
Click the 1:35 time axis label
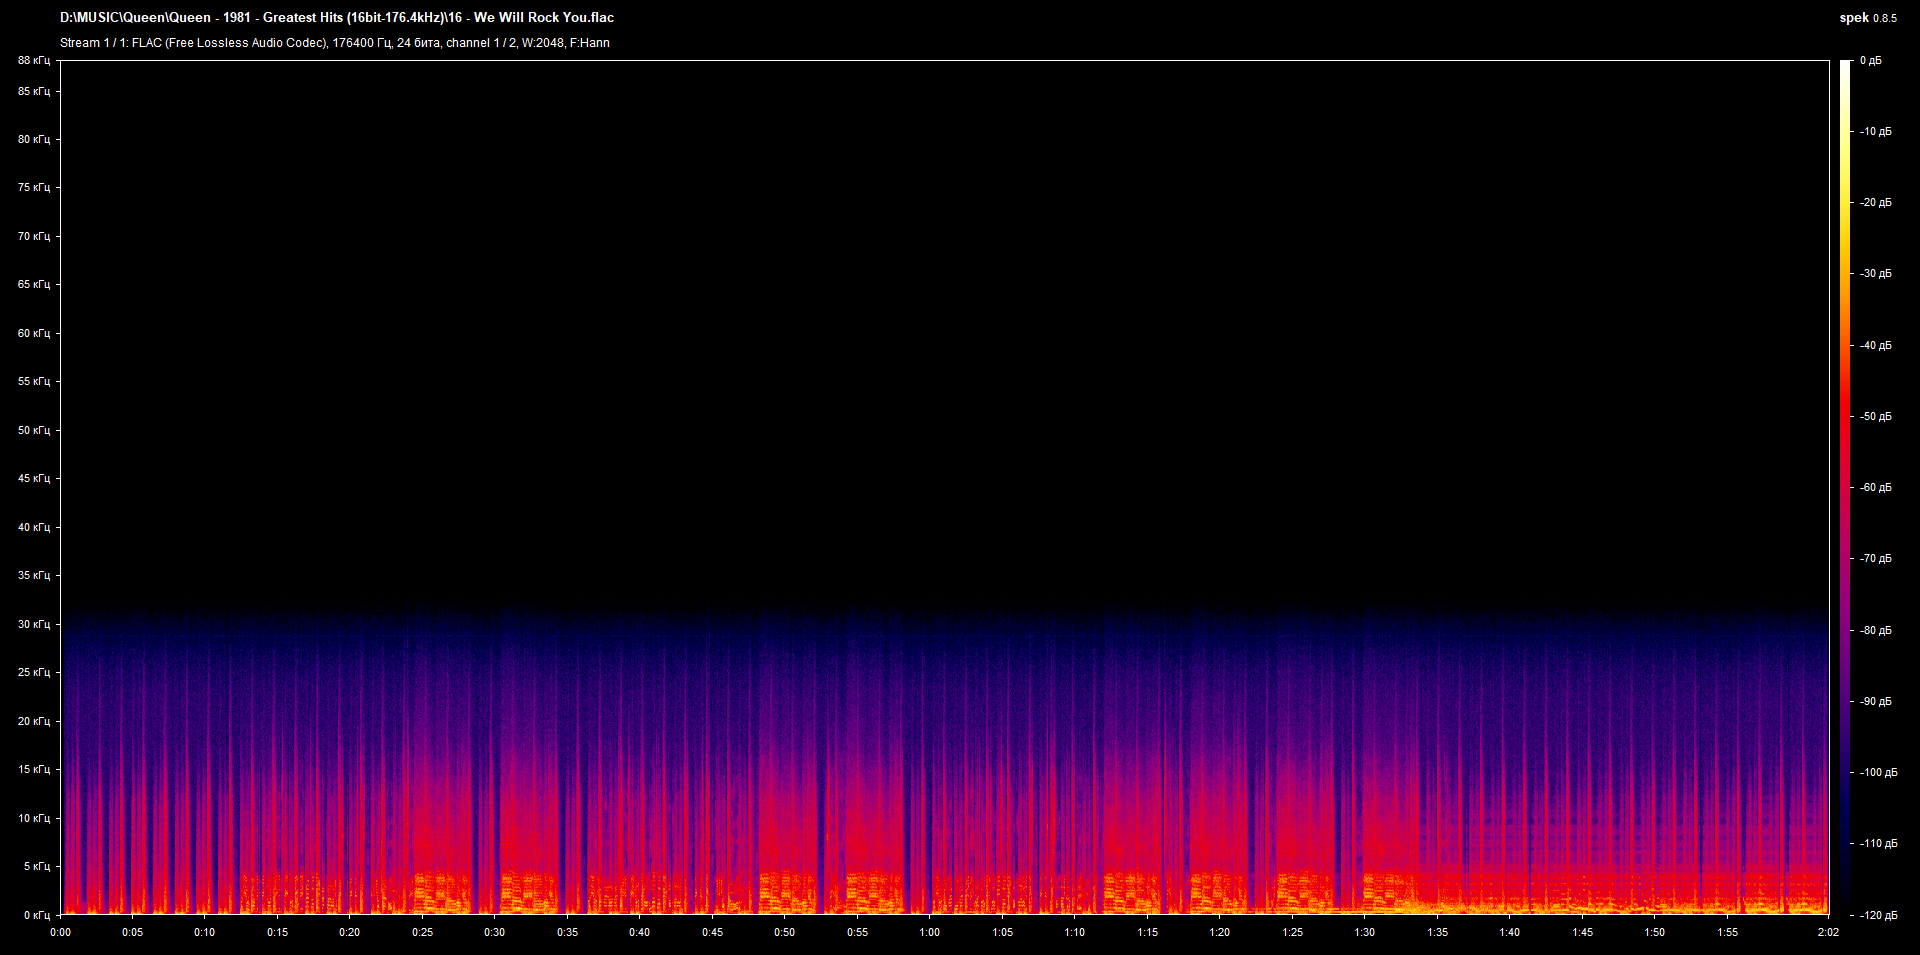pos(1438,932)
